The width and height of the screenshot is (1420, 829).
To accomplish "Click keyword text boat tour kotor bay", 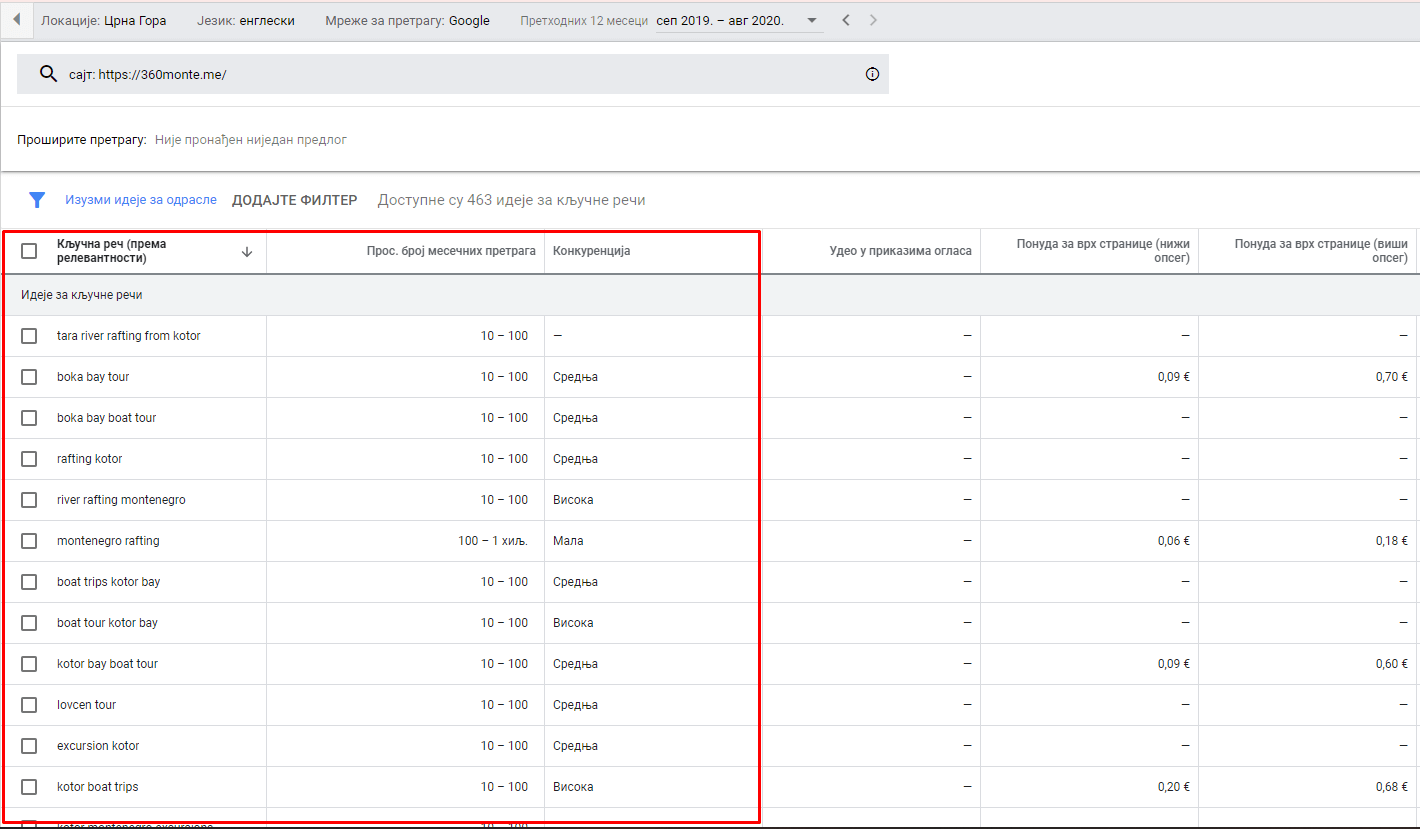I will [108, 623].
